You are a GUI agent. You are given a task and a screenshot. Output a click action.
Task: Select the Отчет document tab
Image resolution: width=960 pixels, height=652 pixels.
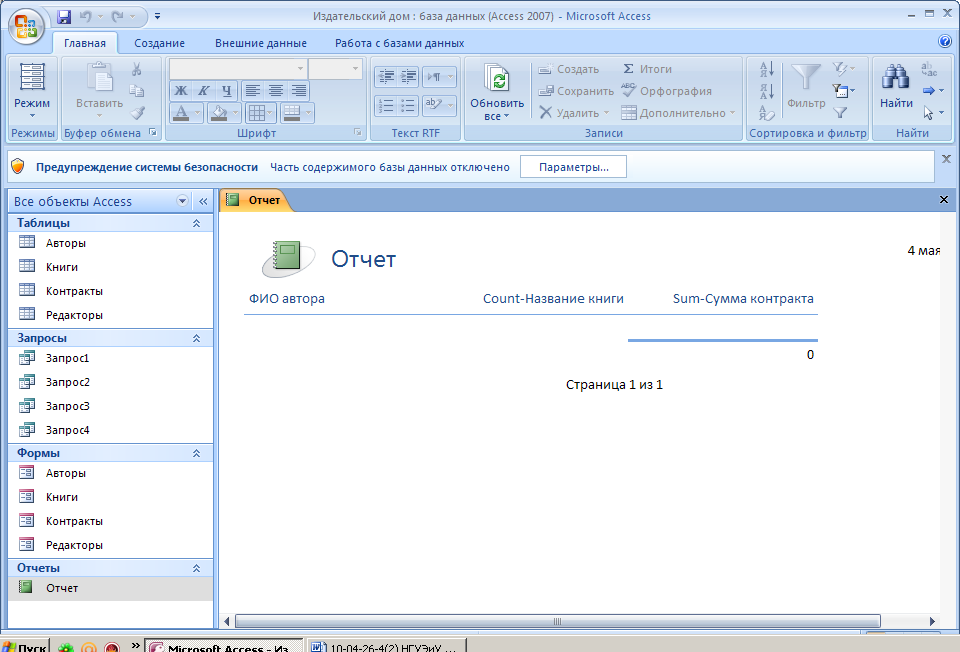point(256,200)
